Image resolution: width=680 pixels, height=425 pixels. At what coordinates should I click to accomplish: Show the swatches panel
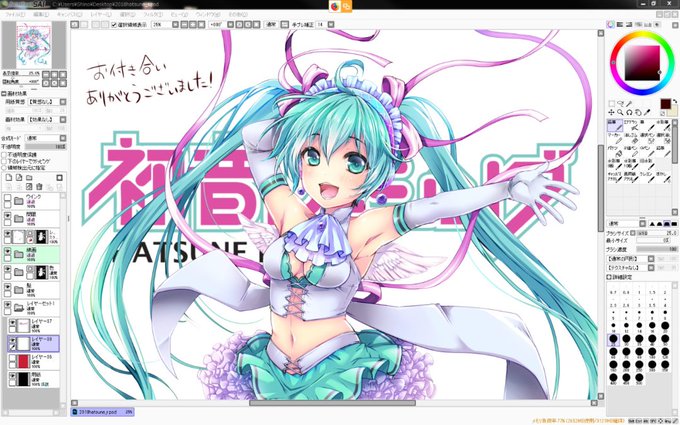click(x=647, y=24)
